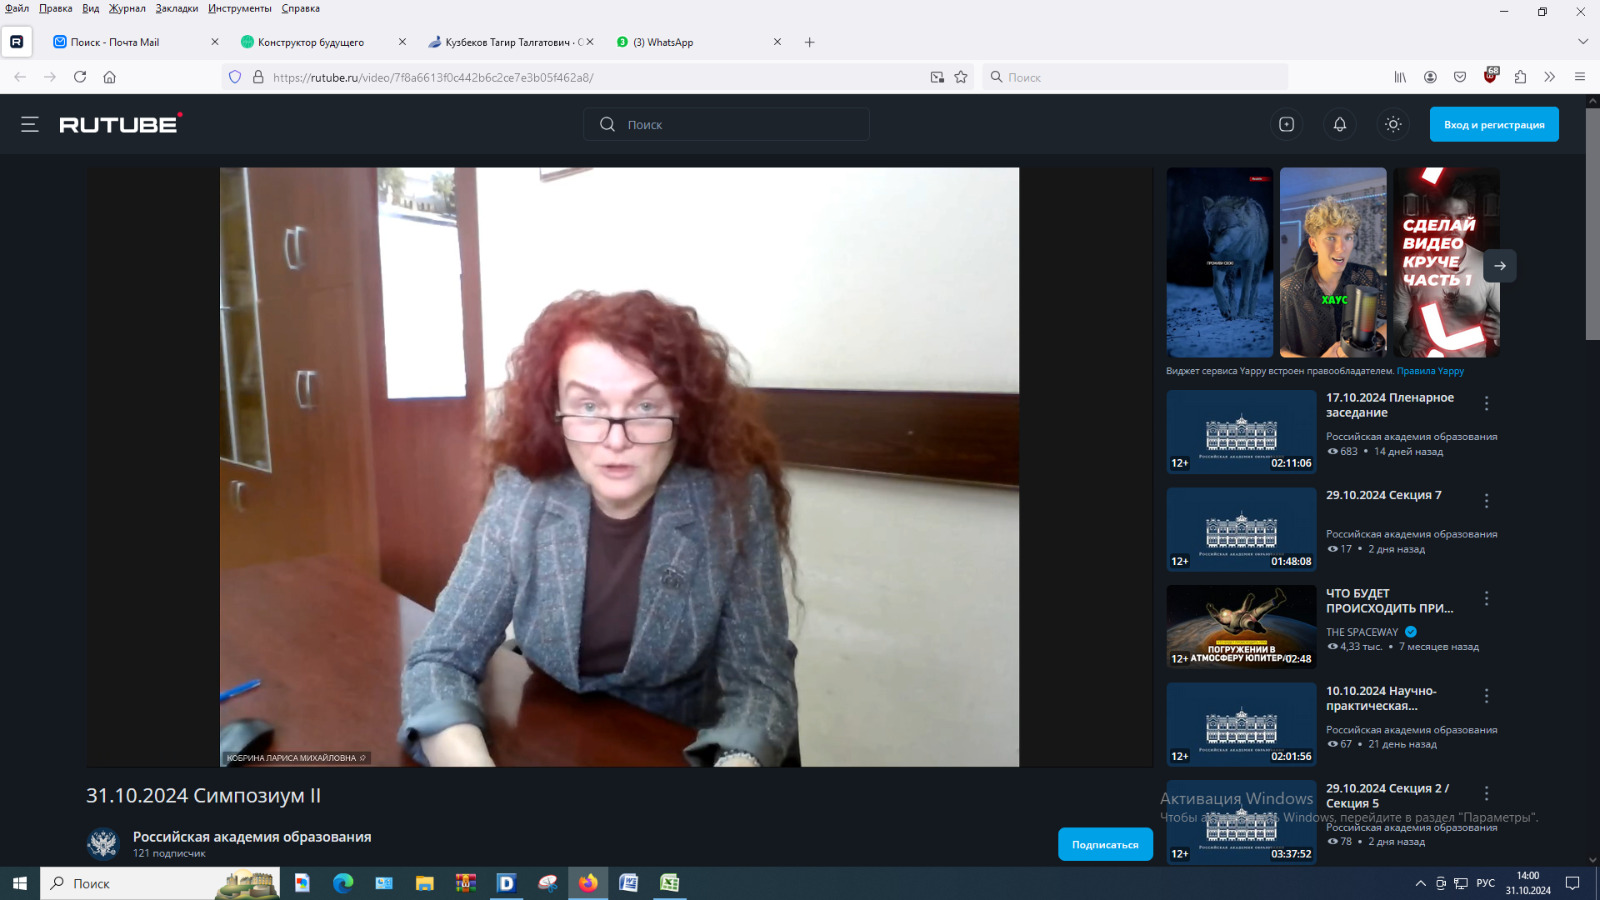Subscribe with the Подписаться button
Screen dimensions: 1600x900
click(1105, 845)
